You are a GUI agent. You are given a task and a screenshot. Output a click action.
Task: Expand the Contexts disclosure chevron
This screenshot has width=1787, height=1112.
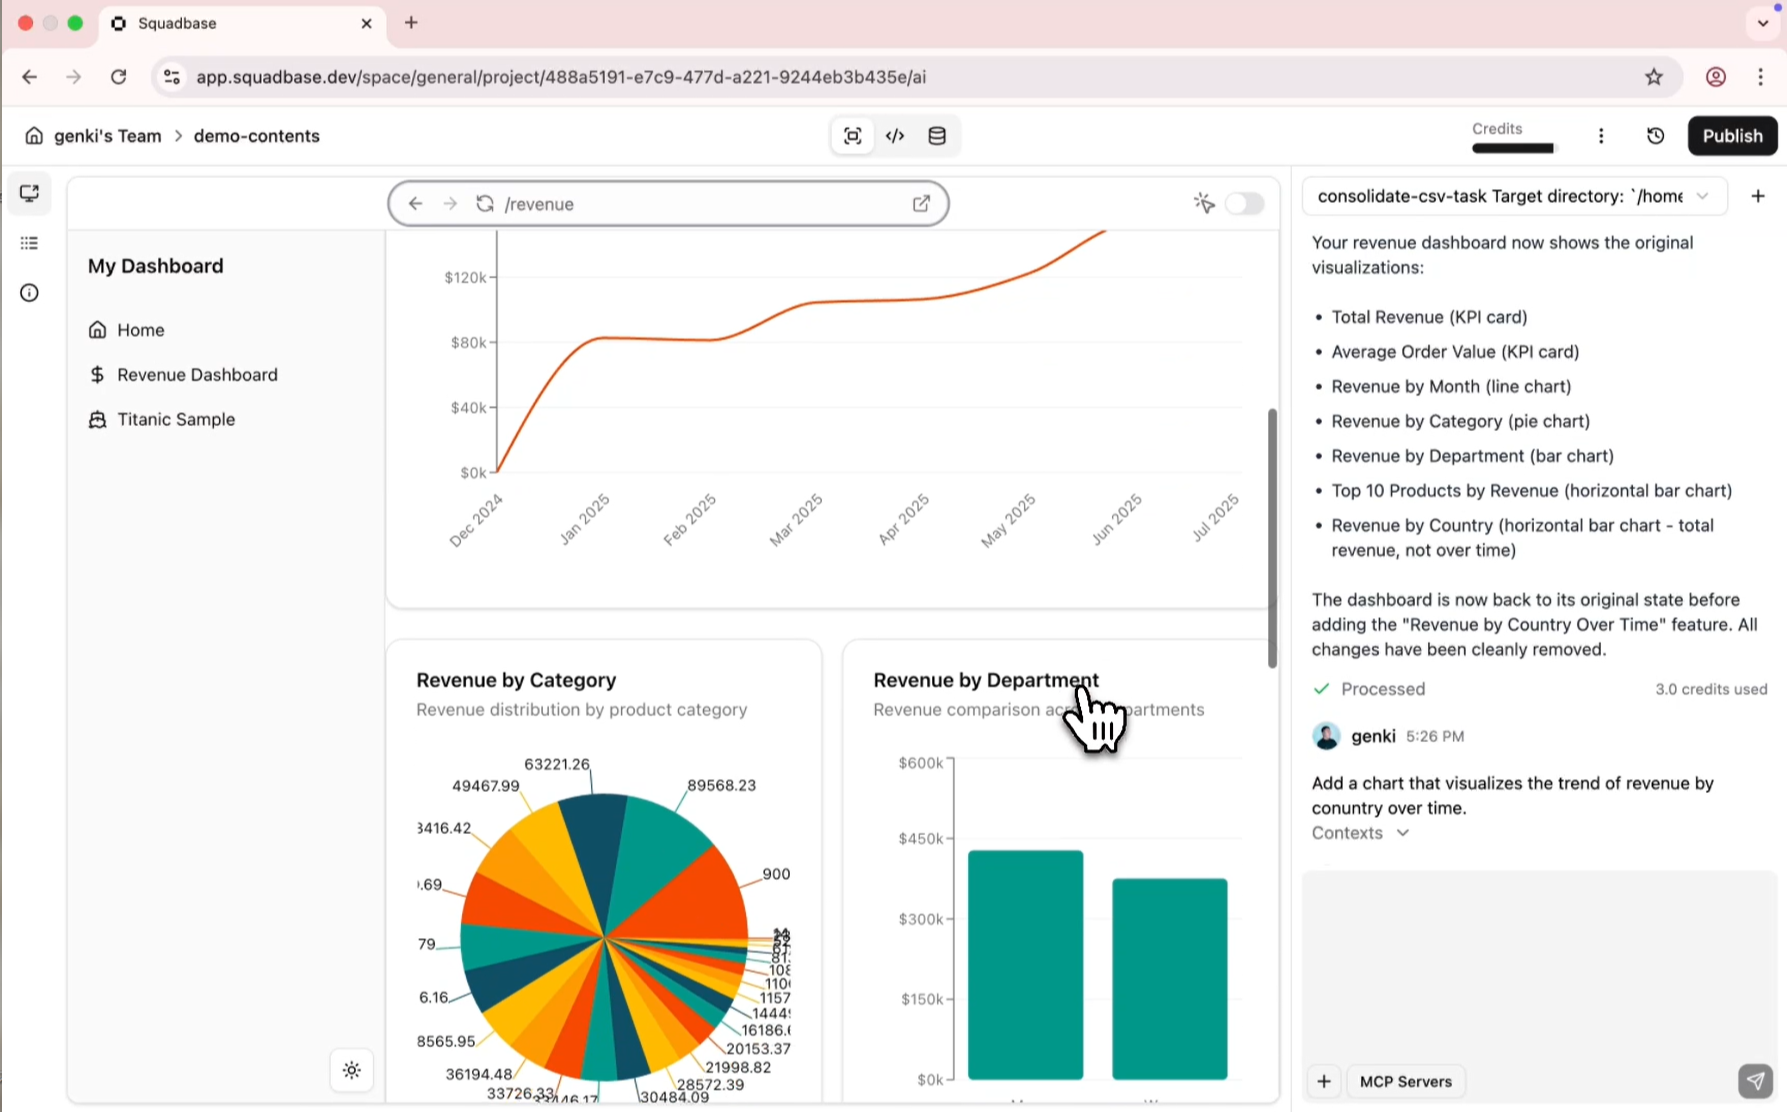1403,833
